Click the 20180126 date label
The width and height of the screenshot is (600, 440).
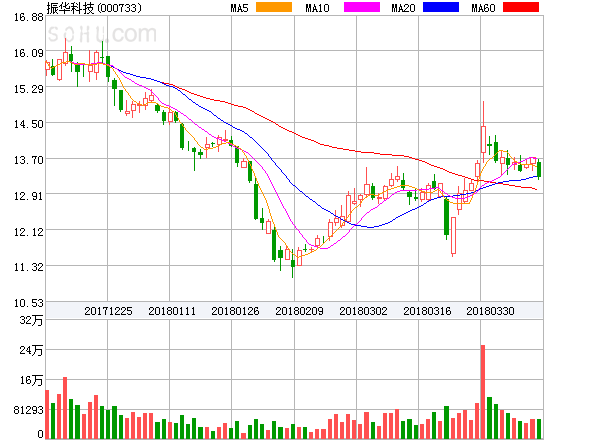pos(235,311)
